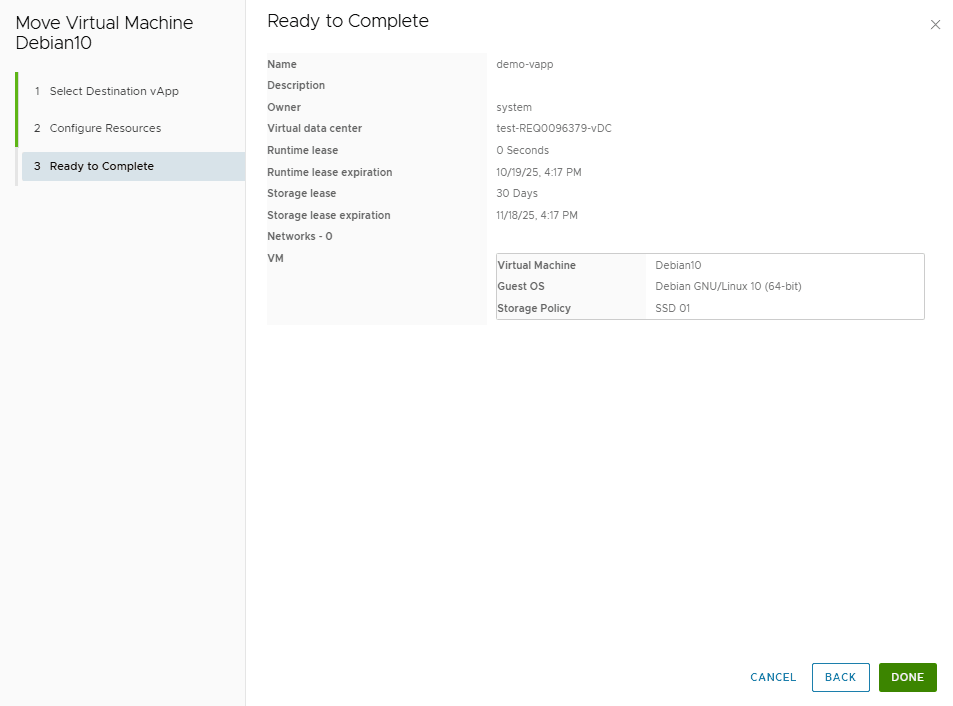Click the 0 Seconds runtime lease value
953x706 pixels.
[x=522, y=150]
